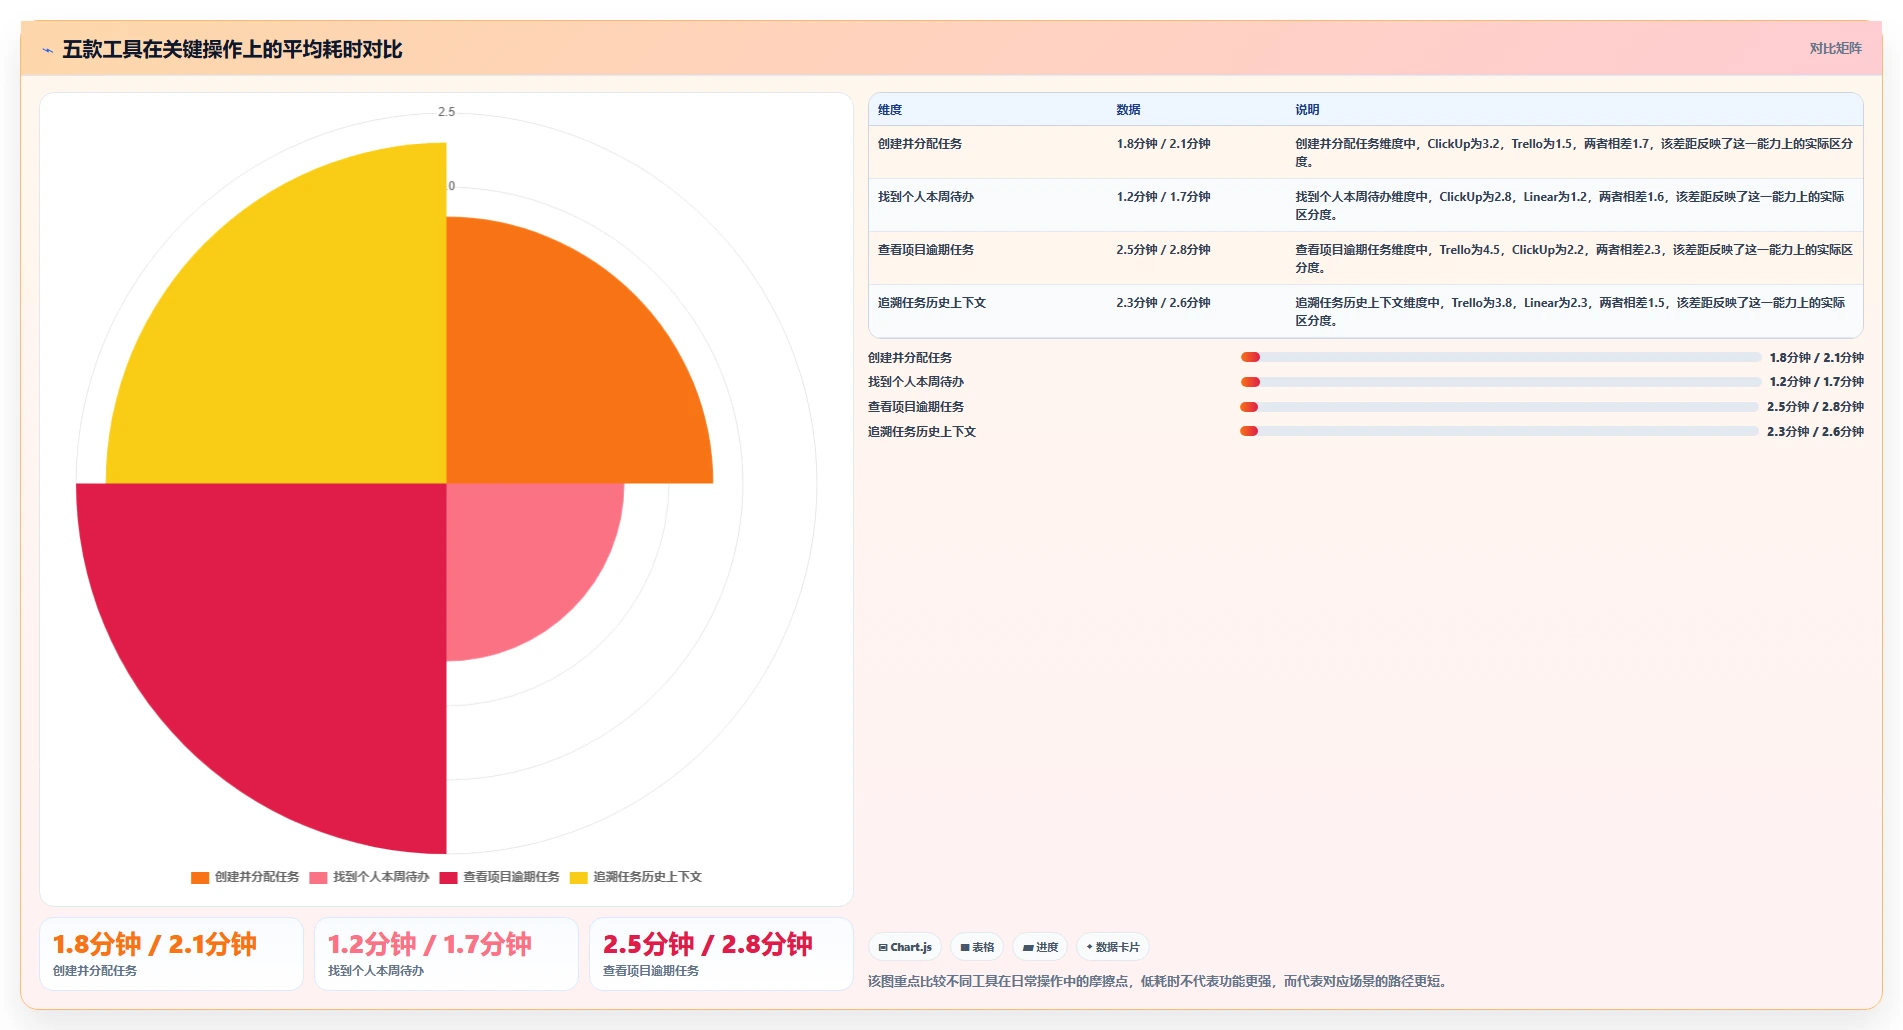Click the 创建并分配任务 progress bar

1500,357
